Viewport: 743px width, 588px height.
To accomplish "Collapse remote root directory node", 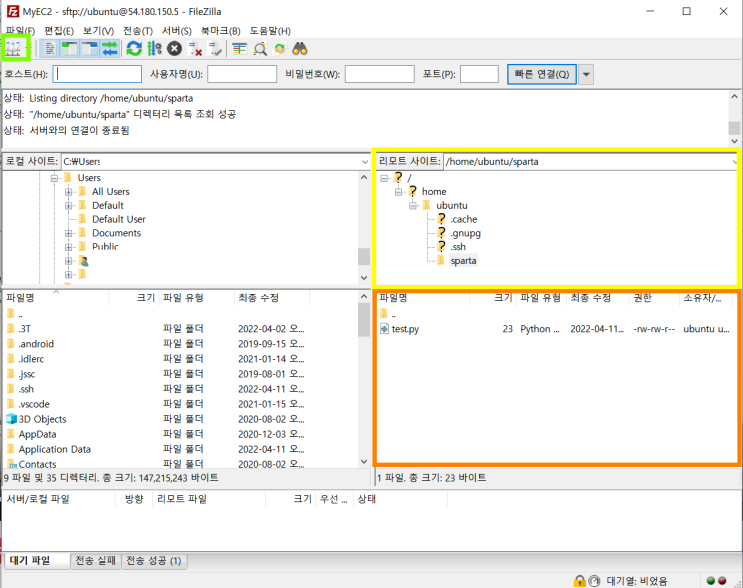I will (384, 178).
